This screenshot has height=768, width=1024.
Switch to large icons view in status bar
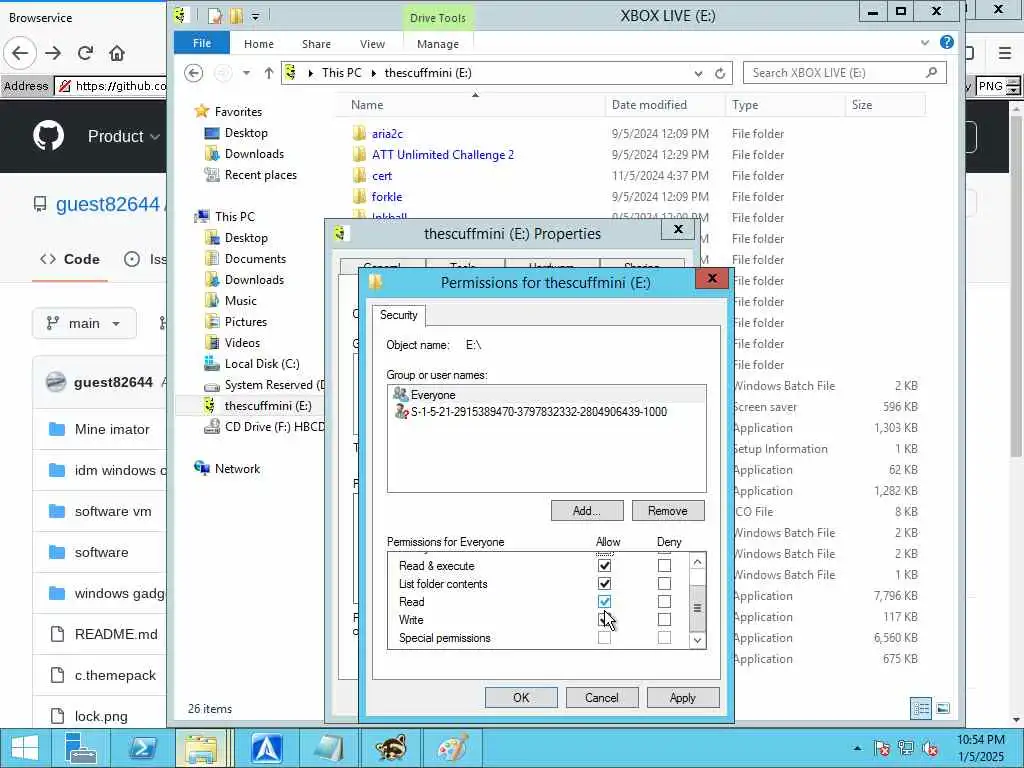943,709
